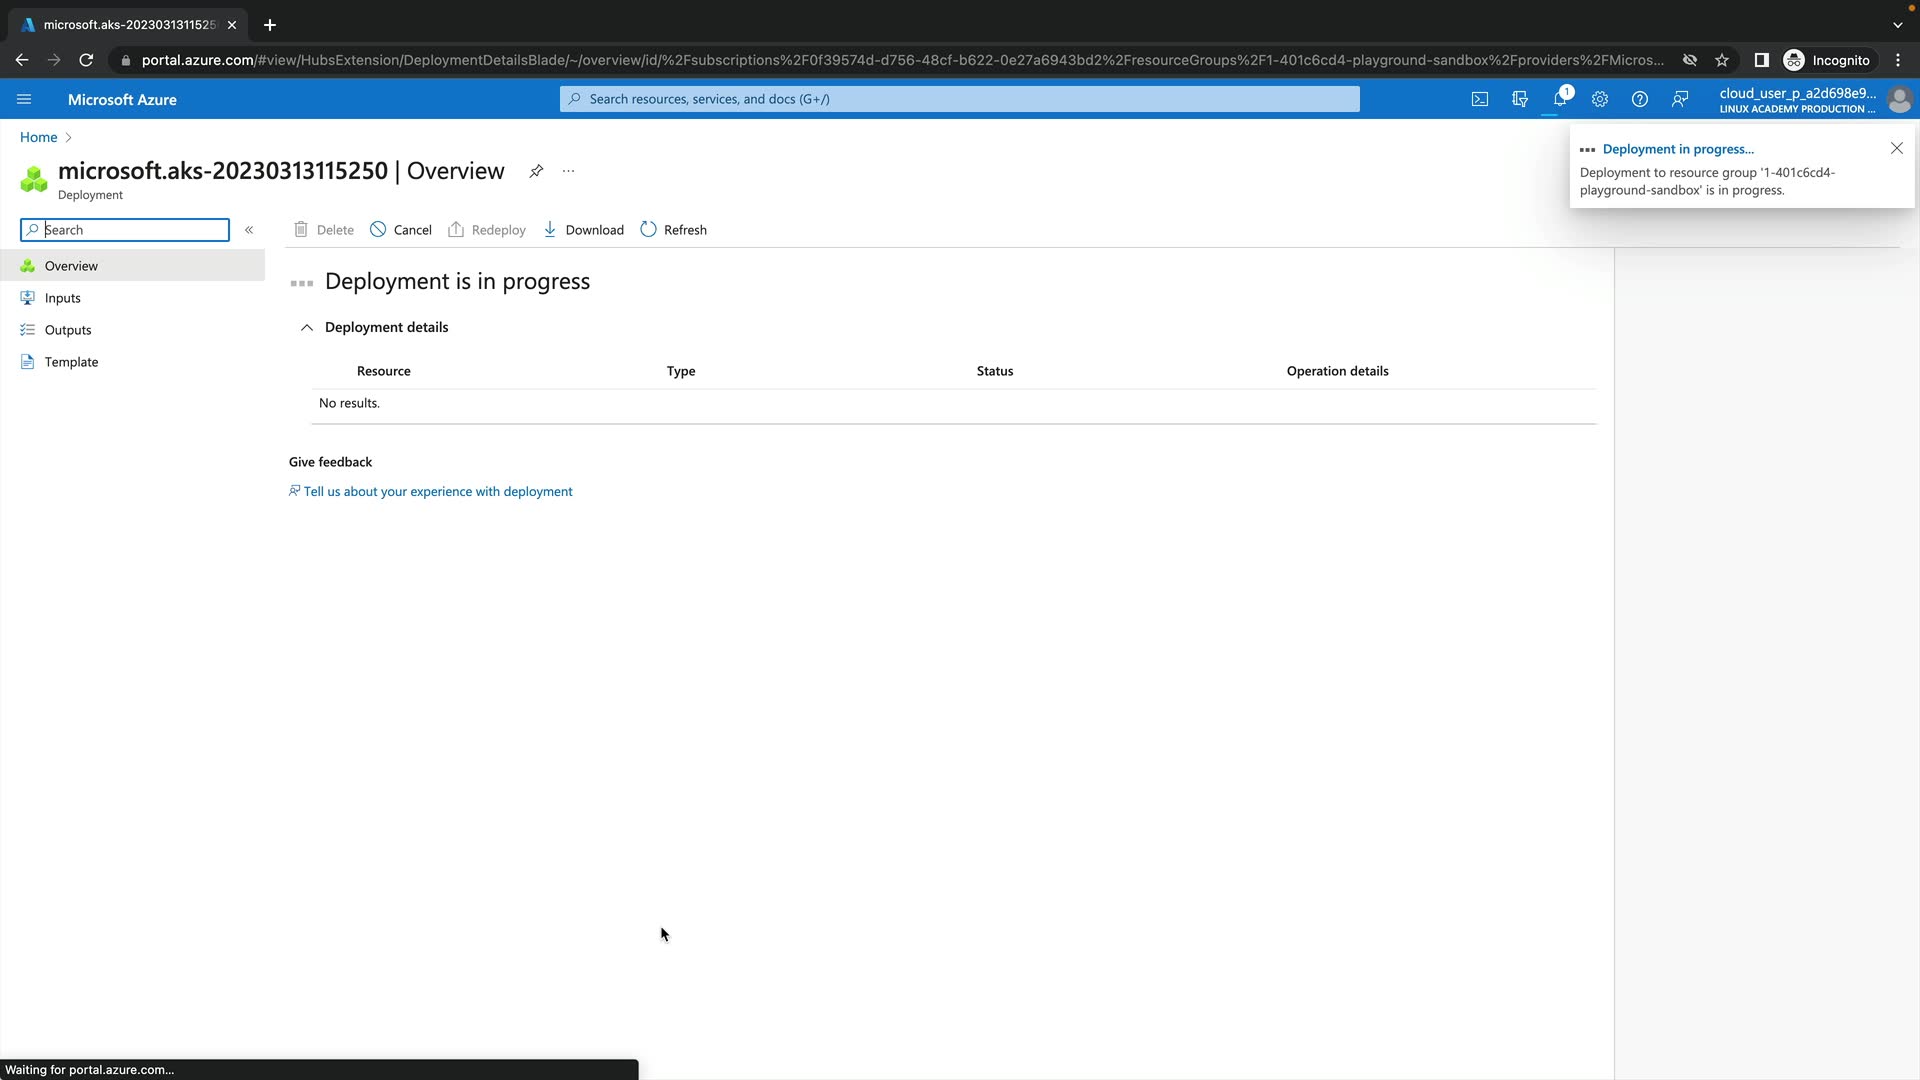Open the Template menu item

click(71, 362)
